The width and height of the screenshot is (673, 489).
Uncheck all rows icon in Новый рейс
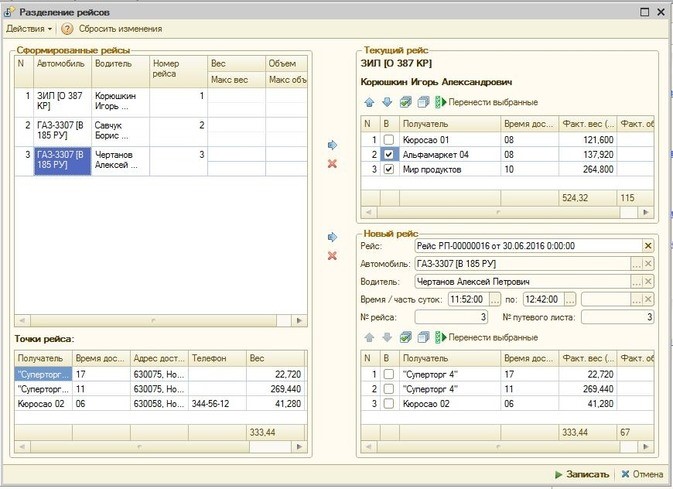click(423, 337)
